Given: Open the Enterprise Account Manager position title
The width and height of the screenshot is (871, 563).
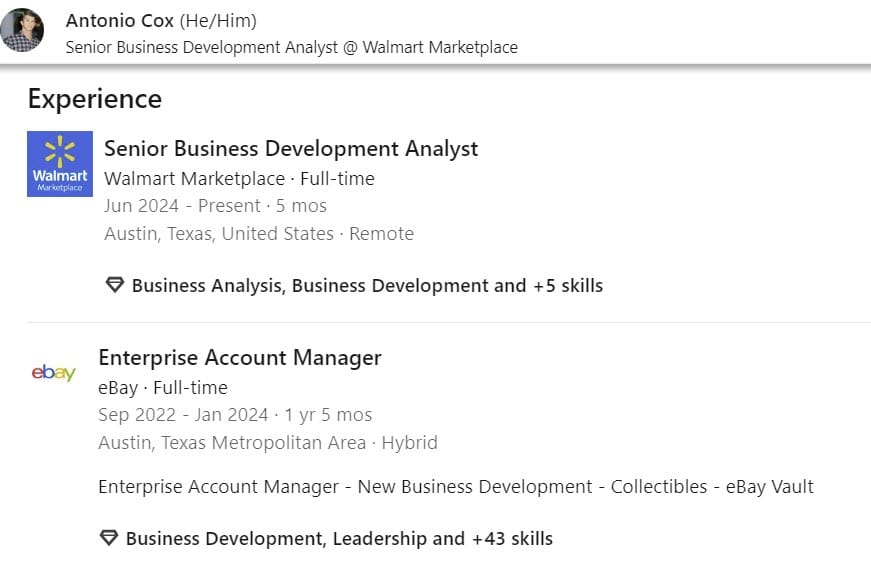Looking at the screenshot, I should coord(240,357).
